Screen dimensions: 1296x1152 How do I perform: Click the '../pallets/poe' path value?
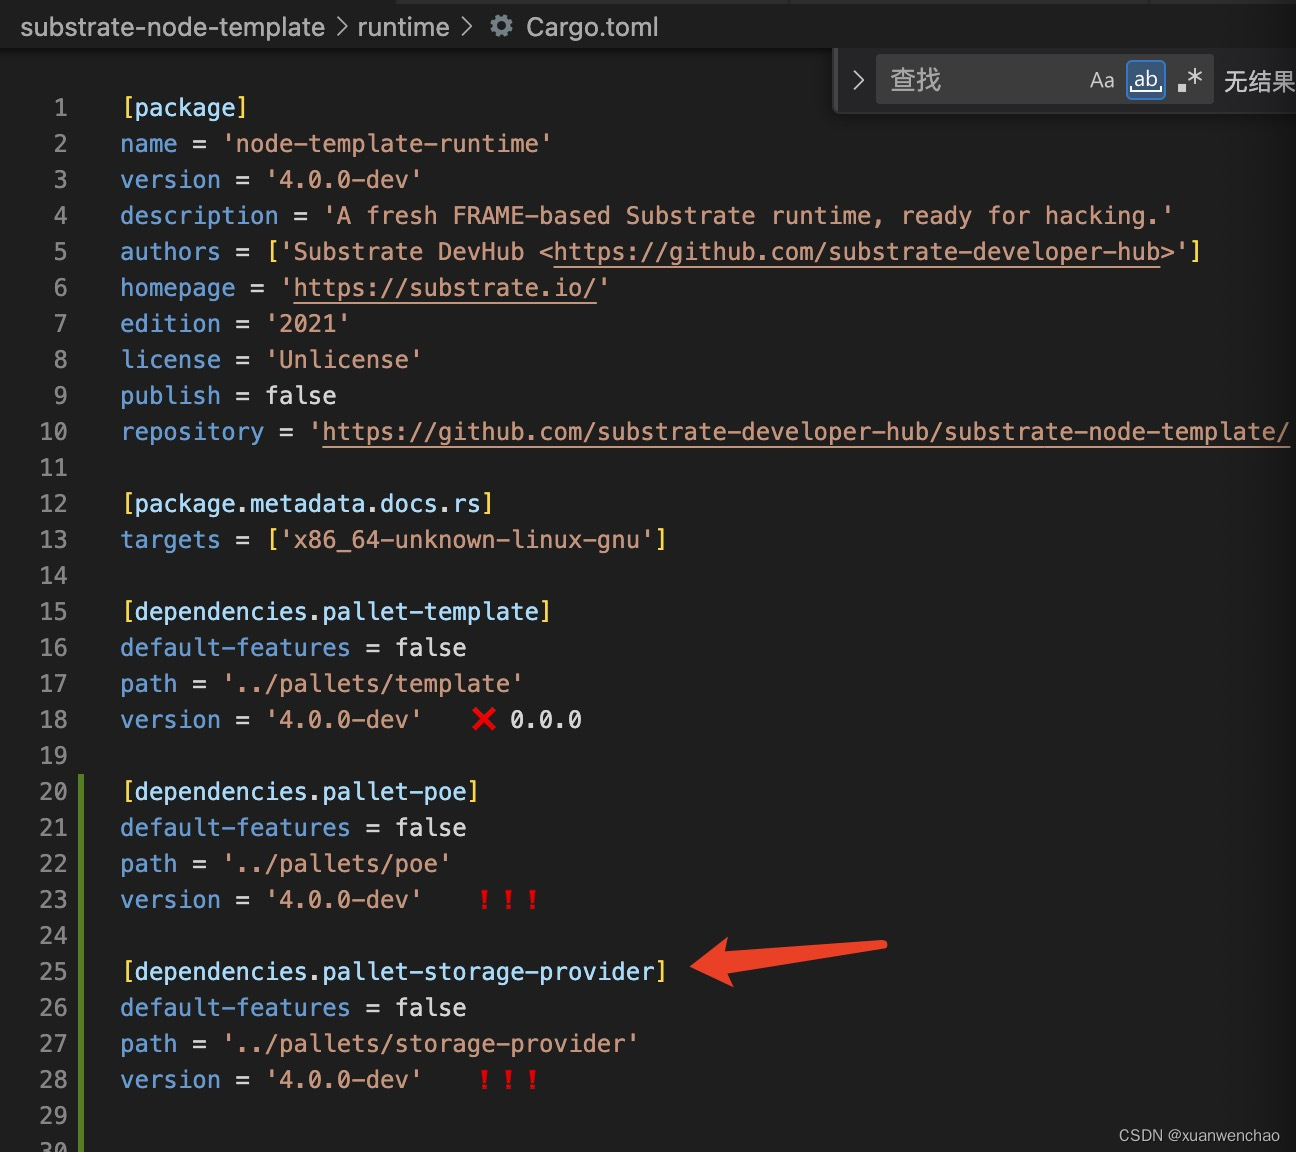337,864
